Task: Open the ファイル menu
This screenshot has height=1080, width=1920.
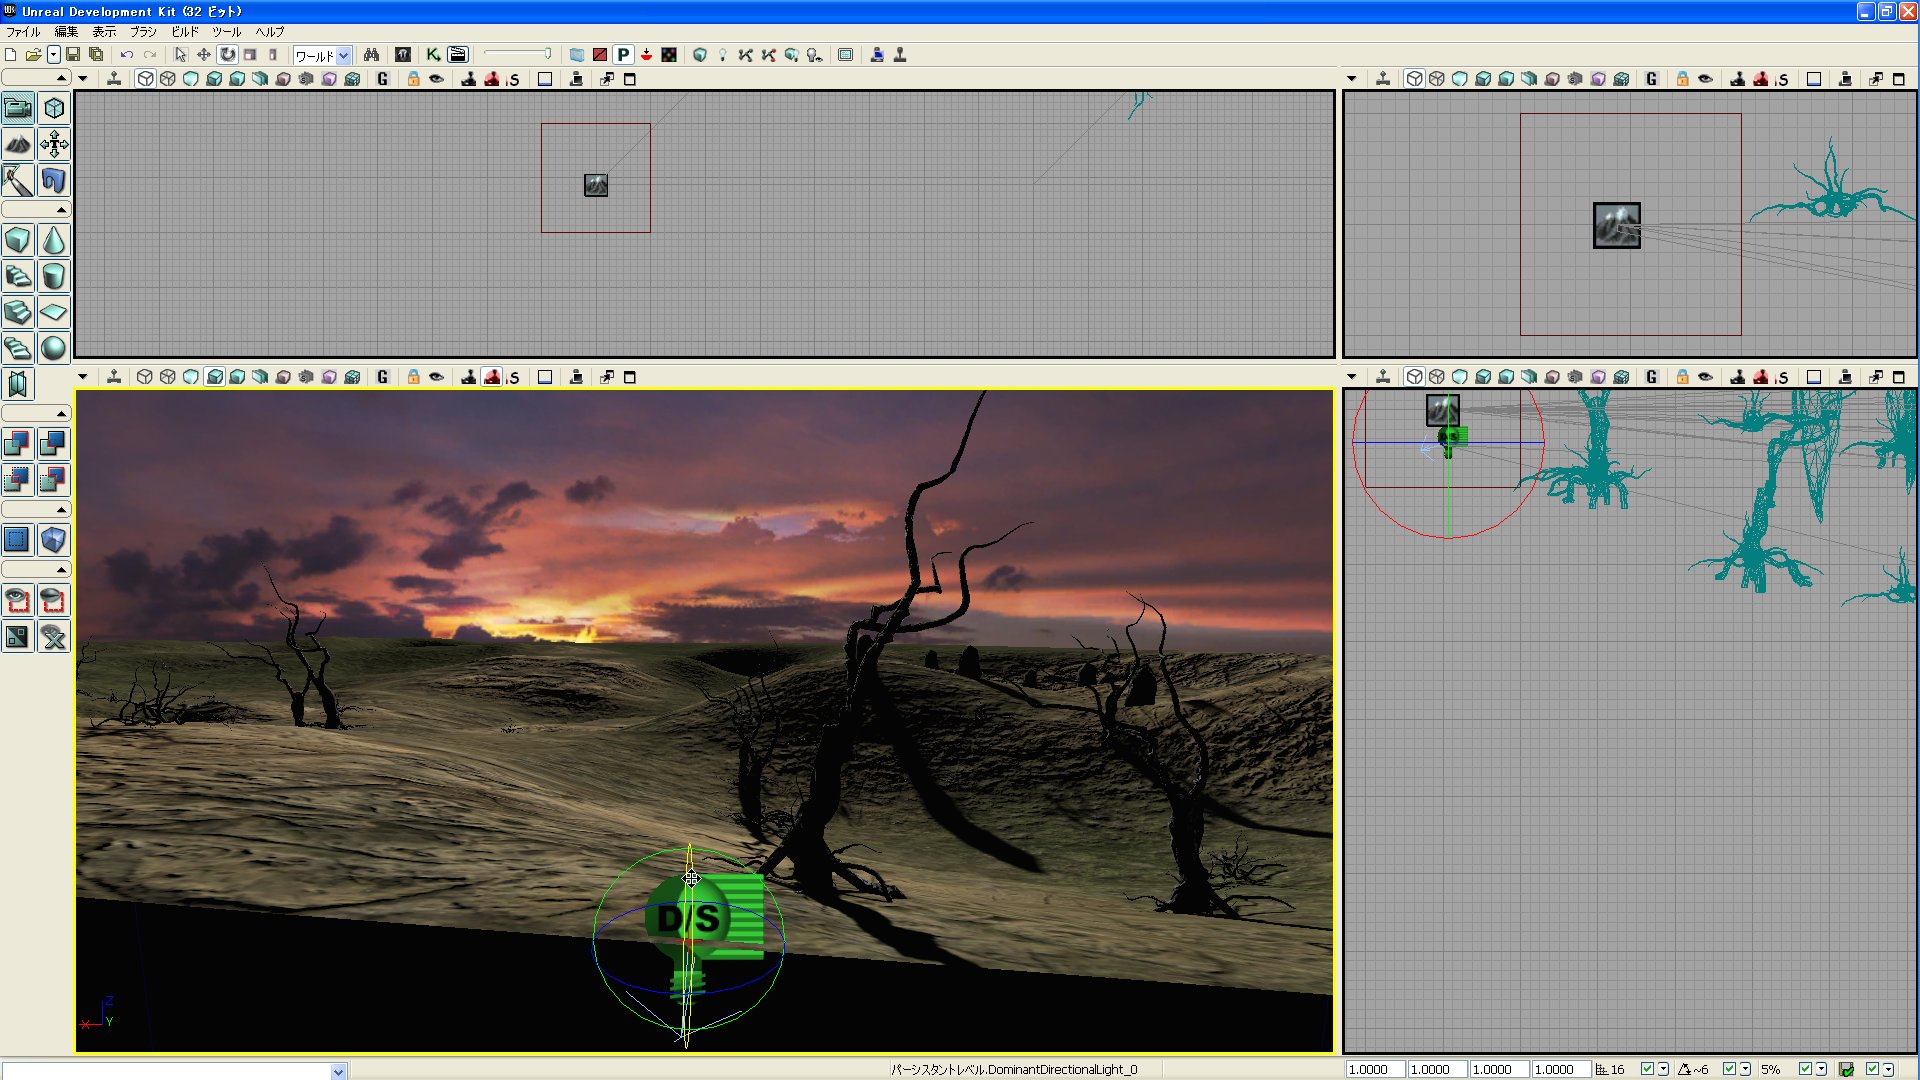Action: pyautogui.click(x=22, y=32)
